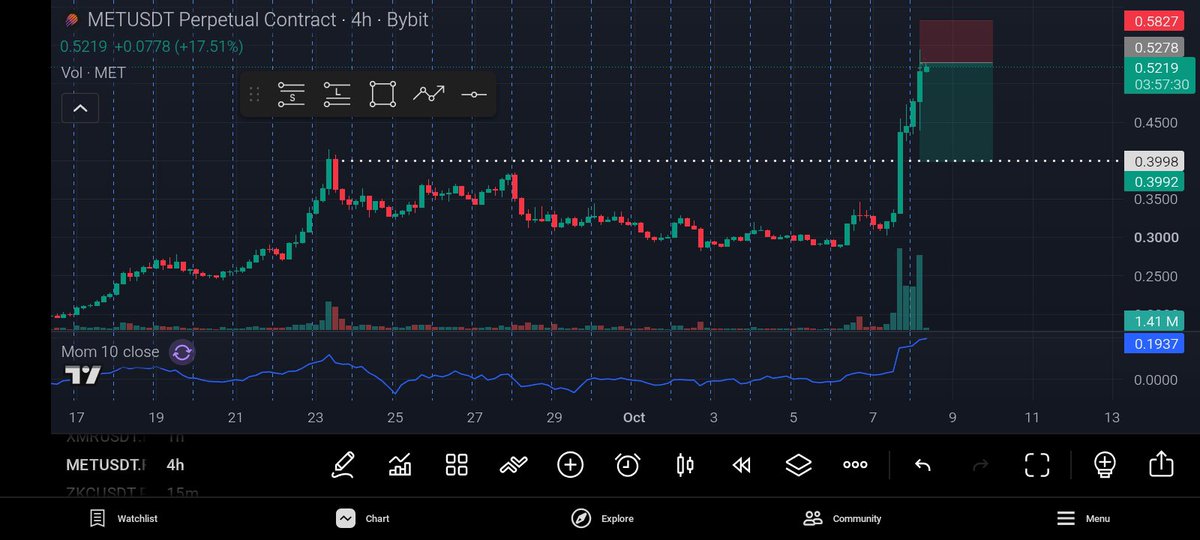Open more options three-dots icon
Viewport: 1200px width, 540px height.
point(855,464)
